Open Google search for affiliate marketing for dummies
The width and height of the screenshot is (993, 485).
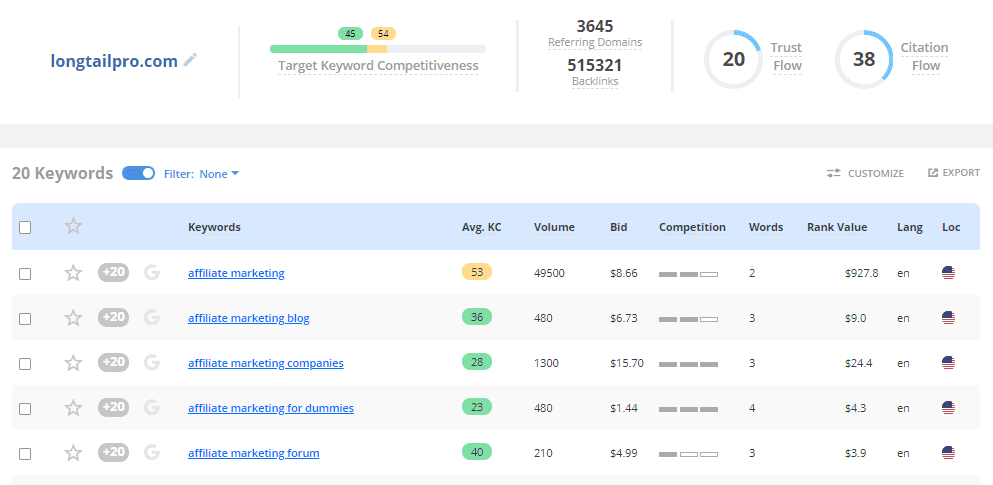click(x=152, y=408)
